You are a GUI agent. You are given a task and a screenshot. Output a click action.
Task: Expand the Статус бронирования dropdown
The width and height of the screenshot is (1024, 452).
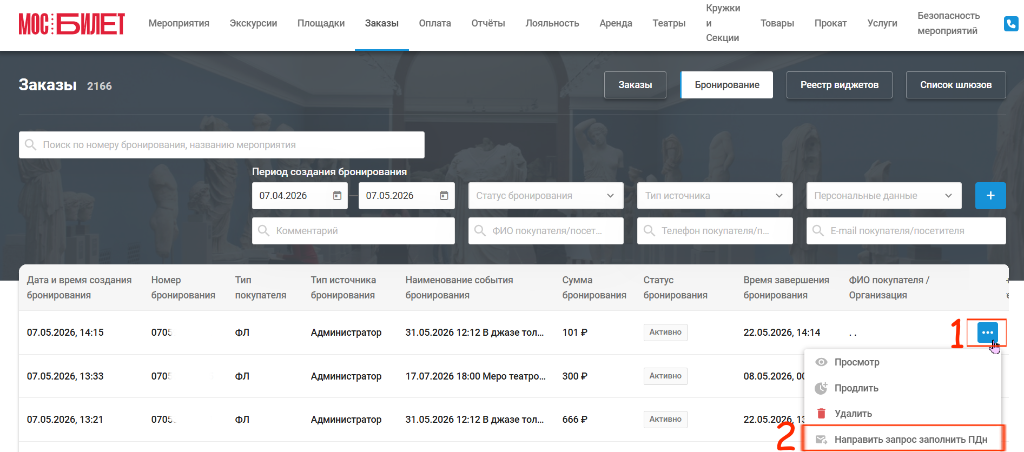pos(546,195)
